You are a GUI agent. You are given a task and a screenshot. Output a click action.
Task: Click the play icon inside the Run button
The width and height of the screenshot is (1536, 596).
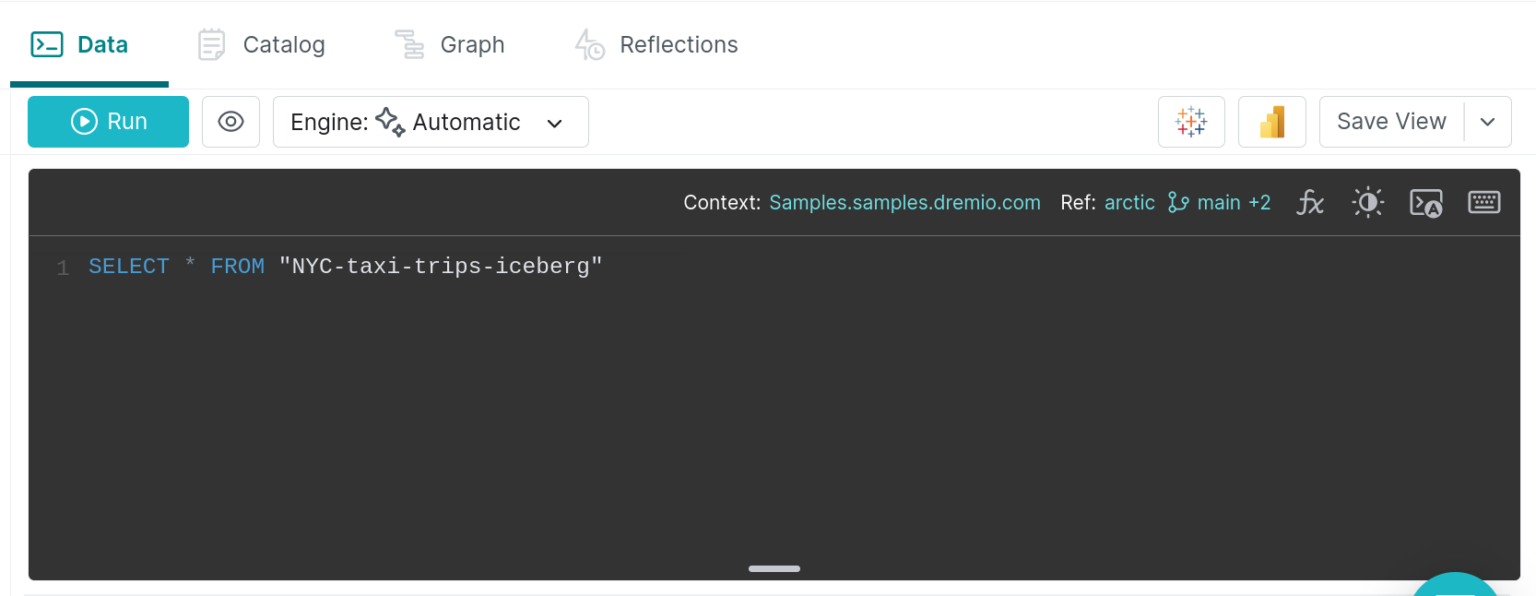point(84,121)
